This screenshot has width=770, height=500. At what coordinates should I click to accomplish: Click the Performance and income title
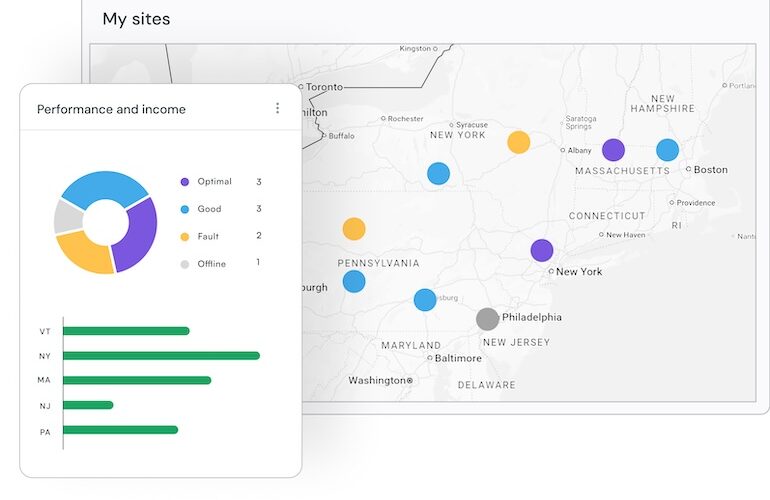111,109
